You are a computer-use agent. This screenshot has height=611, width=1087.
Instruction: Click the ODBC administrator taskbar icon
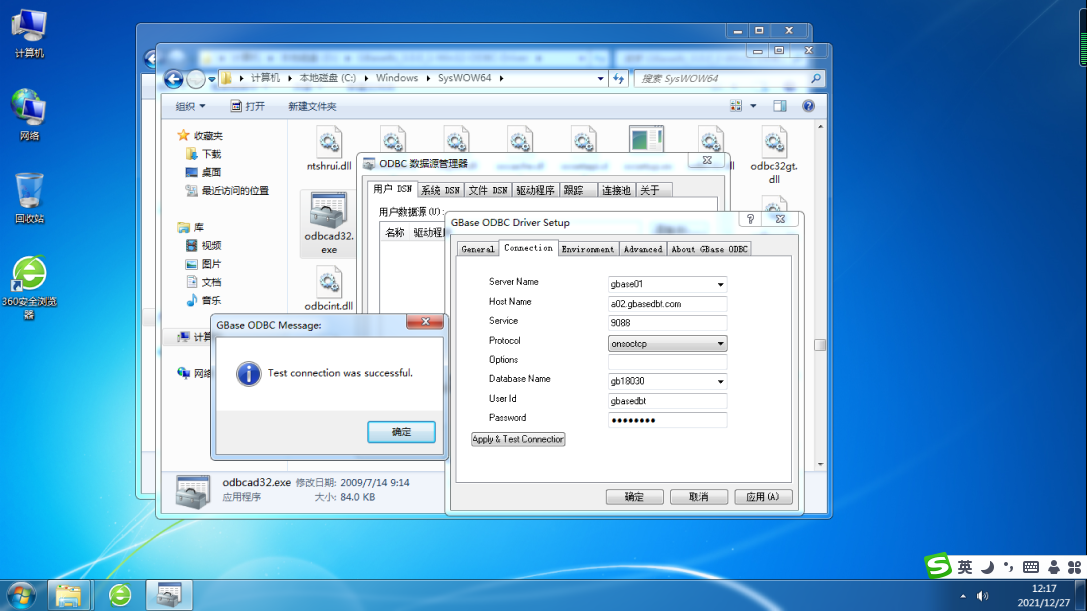168,595
